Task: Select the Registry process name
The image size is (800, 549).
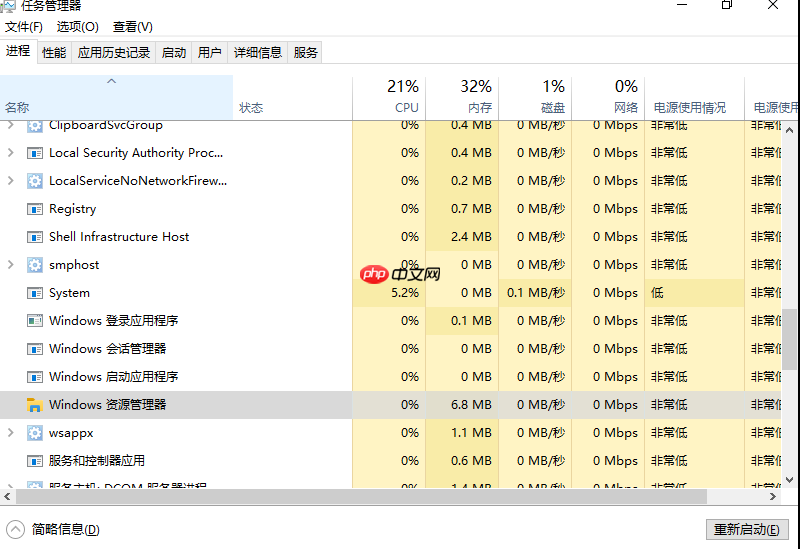Action: 72,209
